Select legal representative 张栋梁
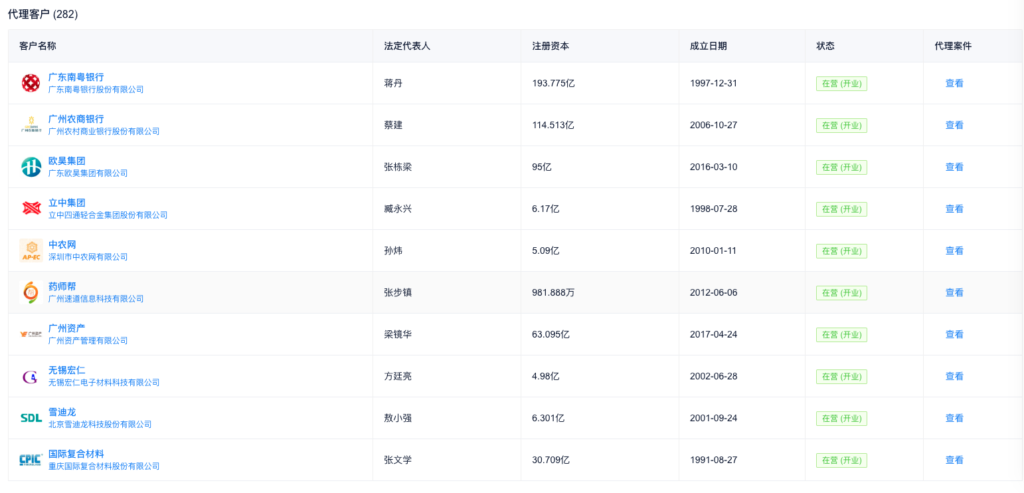Viewport: 1024px width, 493px height. click(x=398, y=167)
